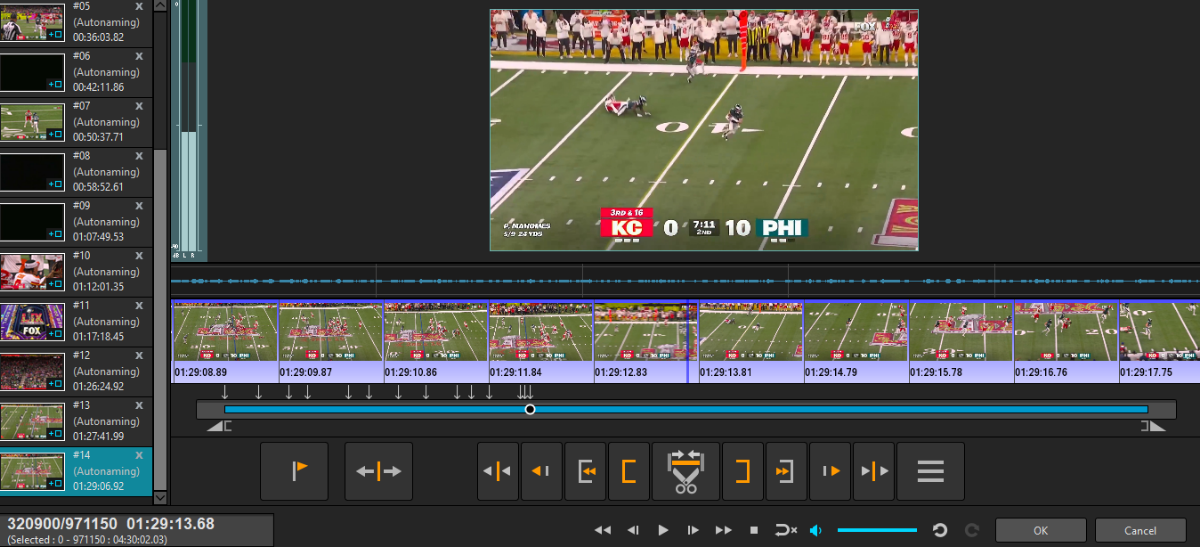This screenshot has height=547, width=1200.
Task: Set the mark-in with the left bracket
Action: tap(629, 471)
